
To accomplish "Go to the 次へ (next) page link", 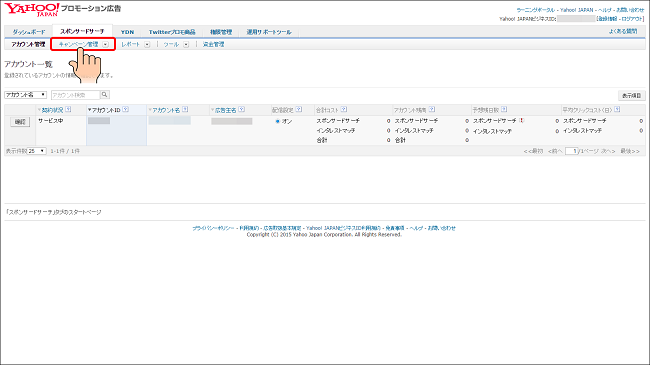I will (608, 151).
